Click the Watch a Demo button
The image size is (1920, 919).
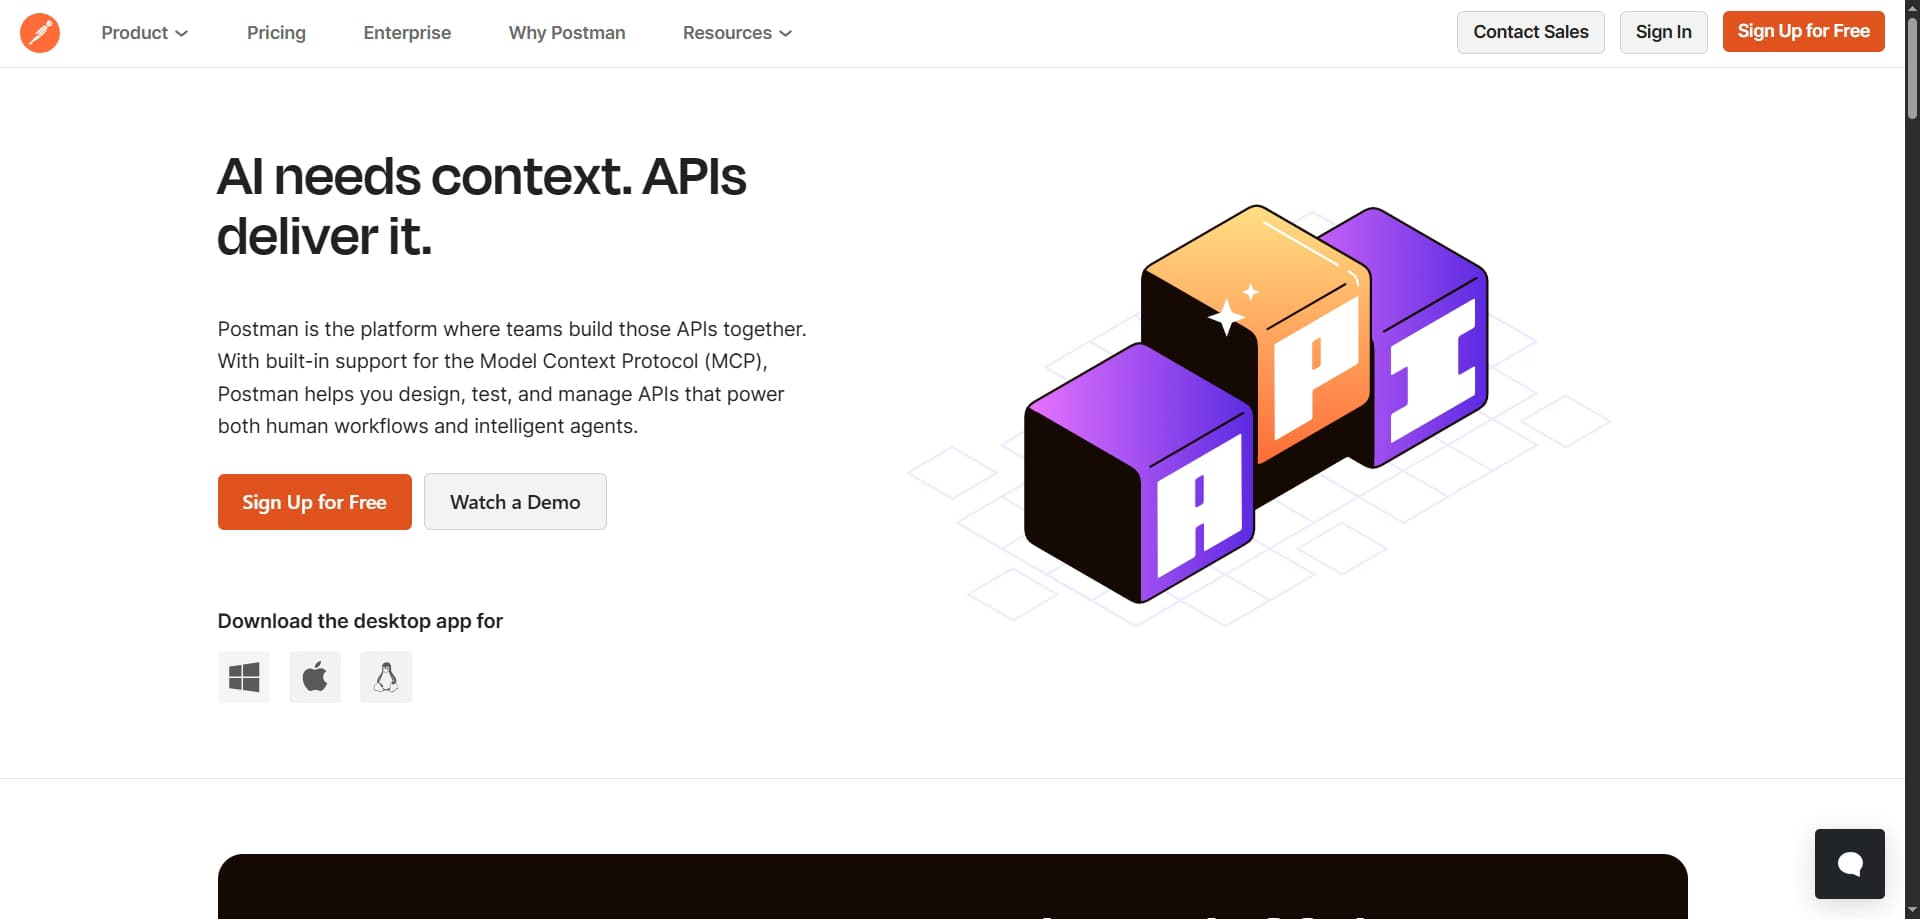click(x=515, y=502)
